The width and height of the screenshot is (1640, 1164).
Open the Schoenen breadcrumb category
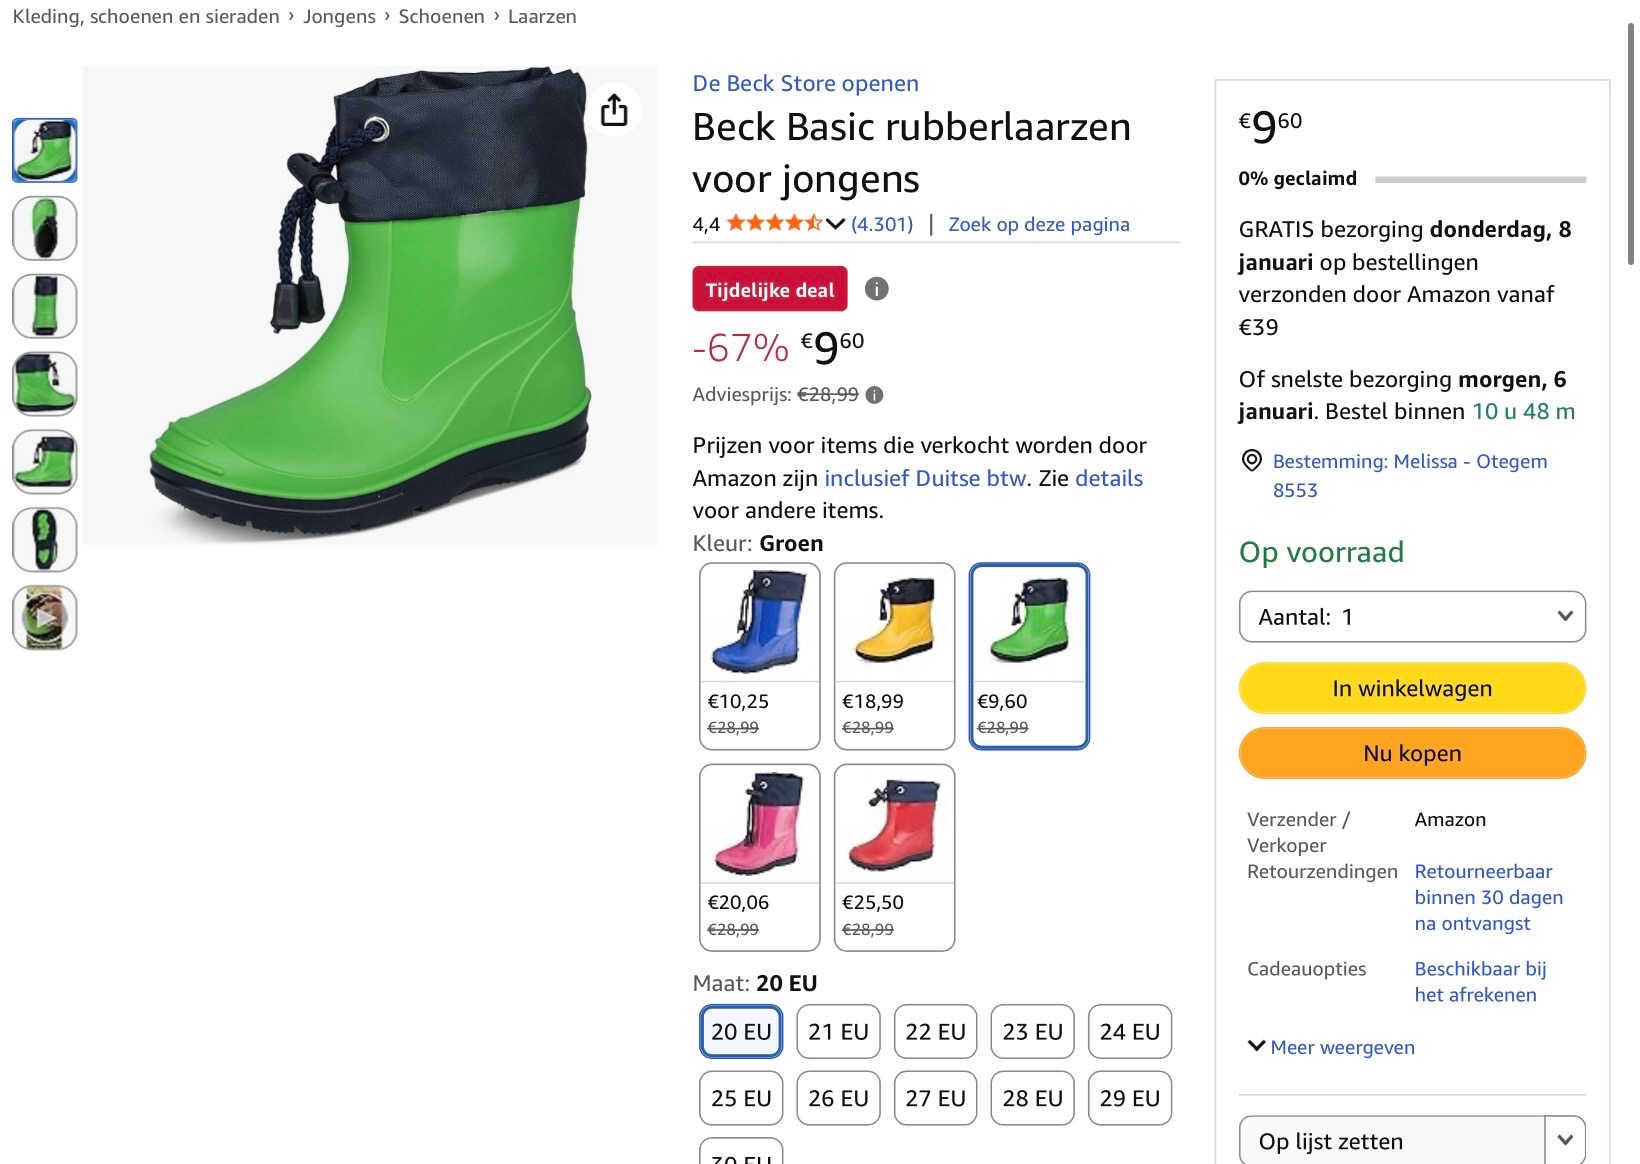point(440,16)
